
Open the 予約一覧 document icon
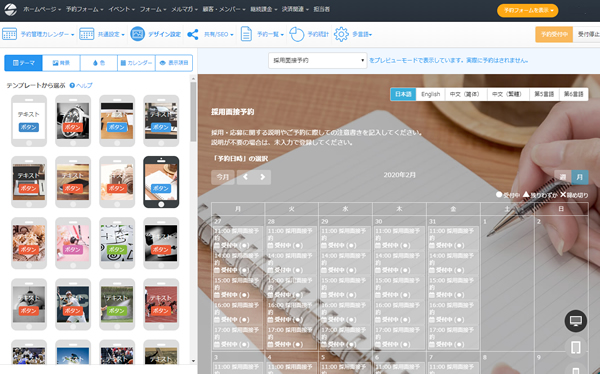click(x=246, y=34)
